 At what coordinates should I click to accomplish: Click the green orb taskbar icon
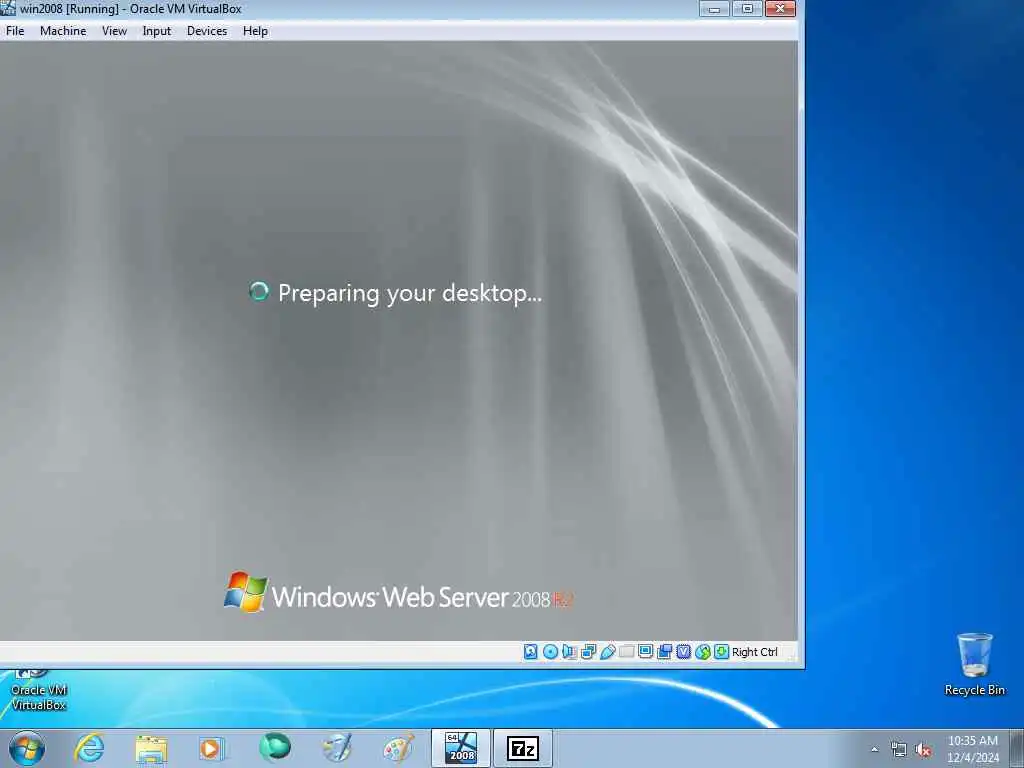274,748
